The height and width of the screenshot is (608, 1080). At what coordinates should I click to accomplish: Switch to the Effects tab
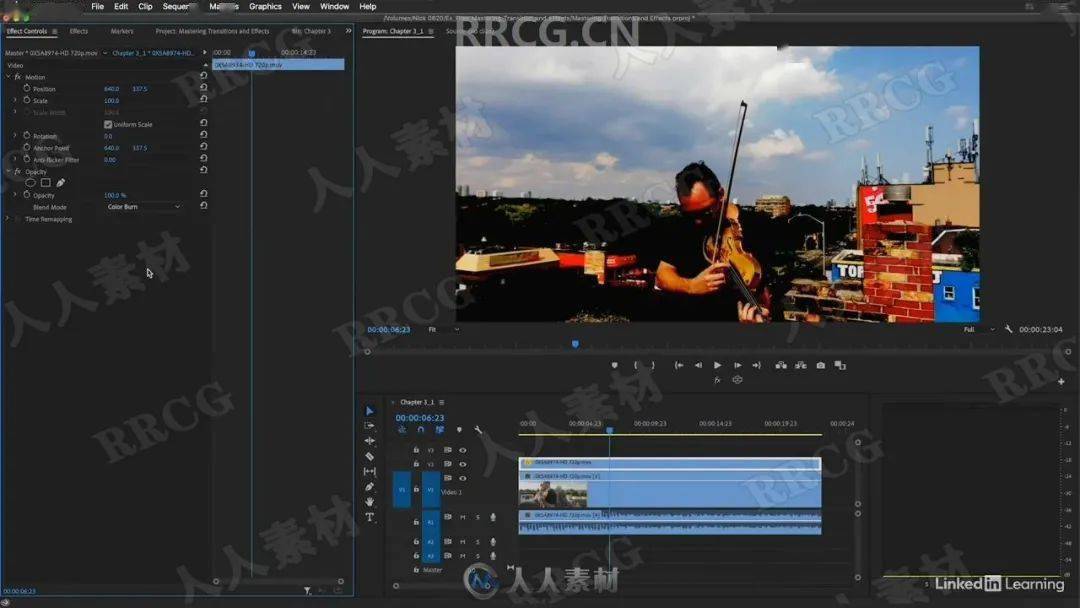(78, 31)
